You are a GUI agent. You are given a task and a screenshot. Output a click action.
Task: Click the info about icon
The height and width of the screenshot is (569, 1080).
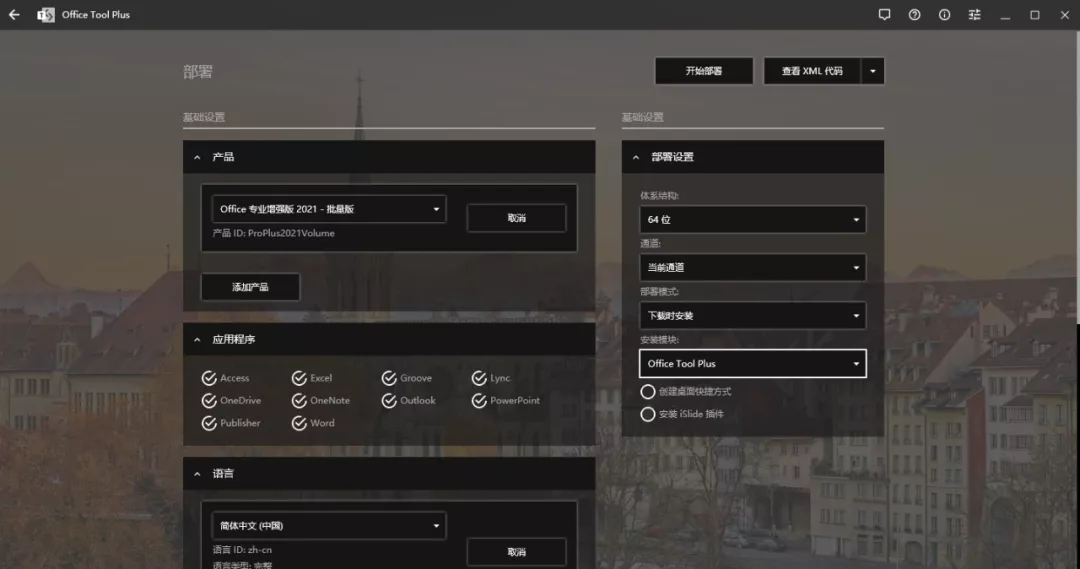(x=944, y=15)
